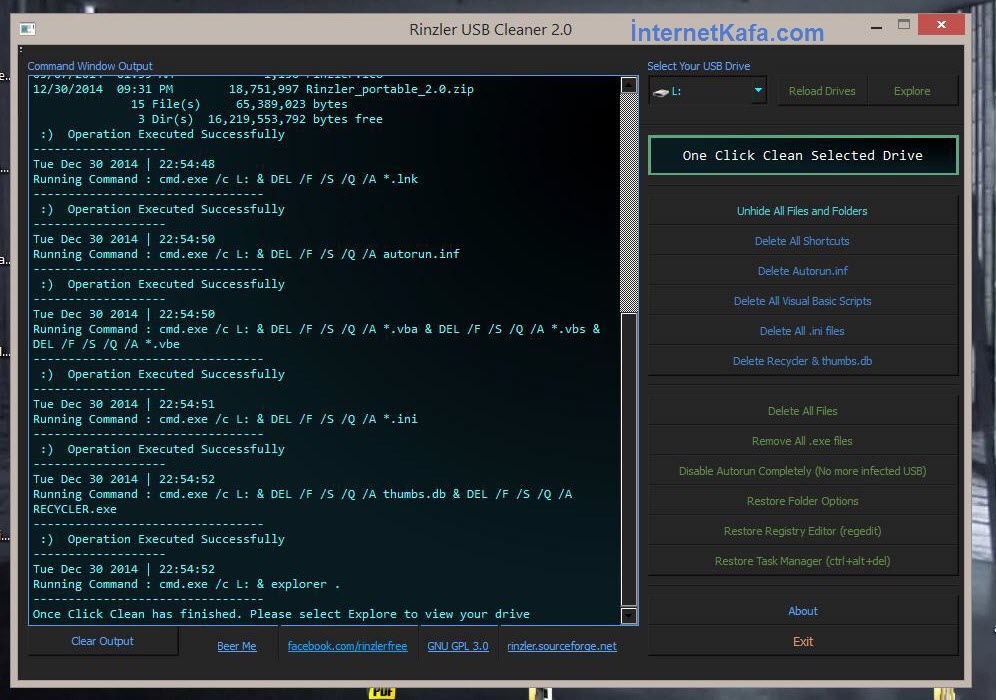The width and height of the screenshot is (996, 700).
Task: Click Disable Autorun Completely button
Action: (802, 471)
